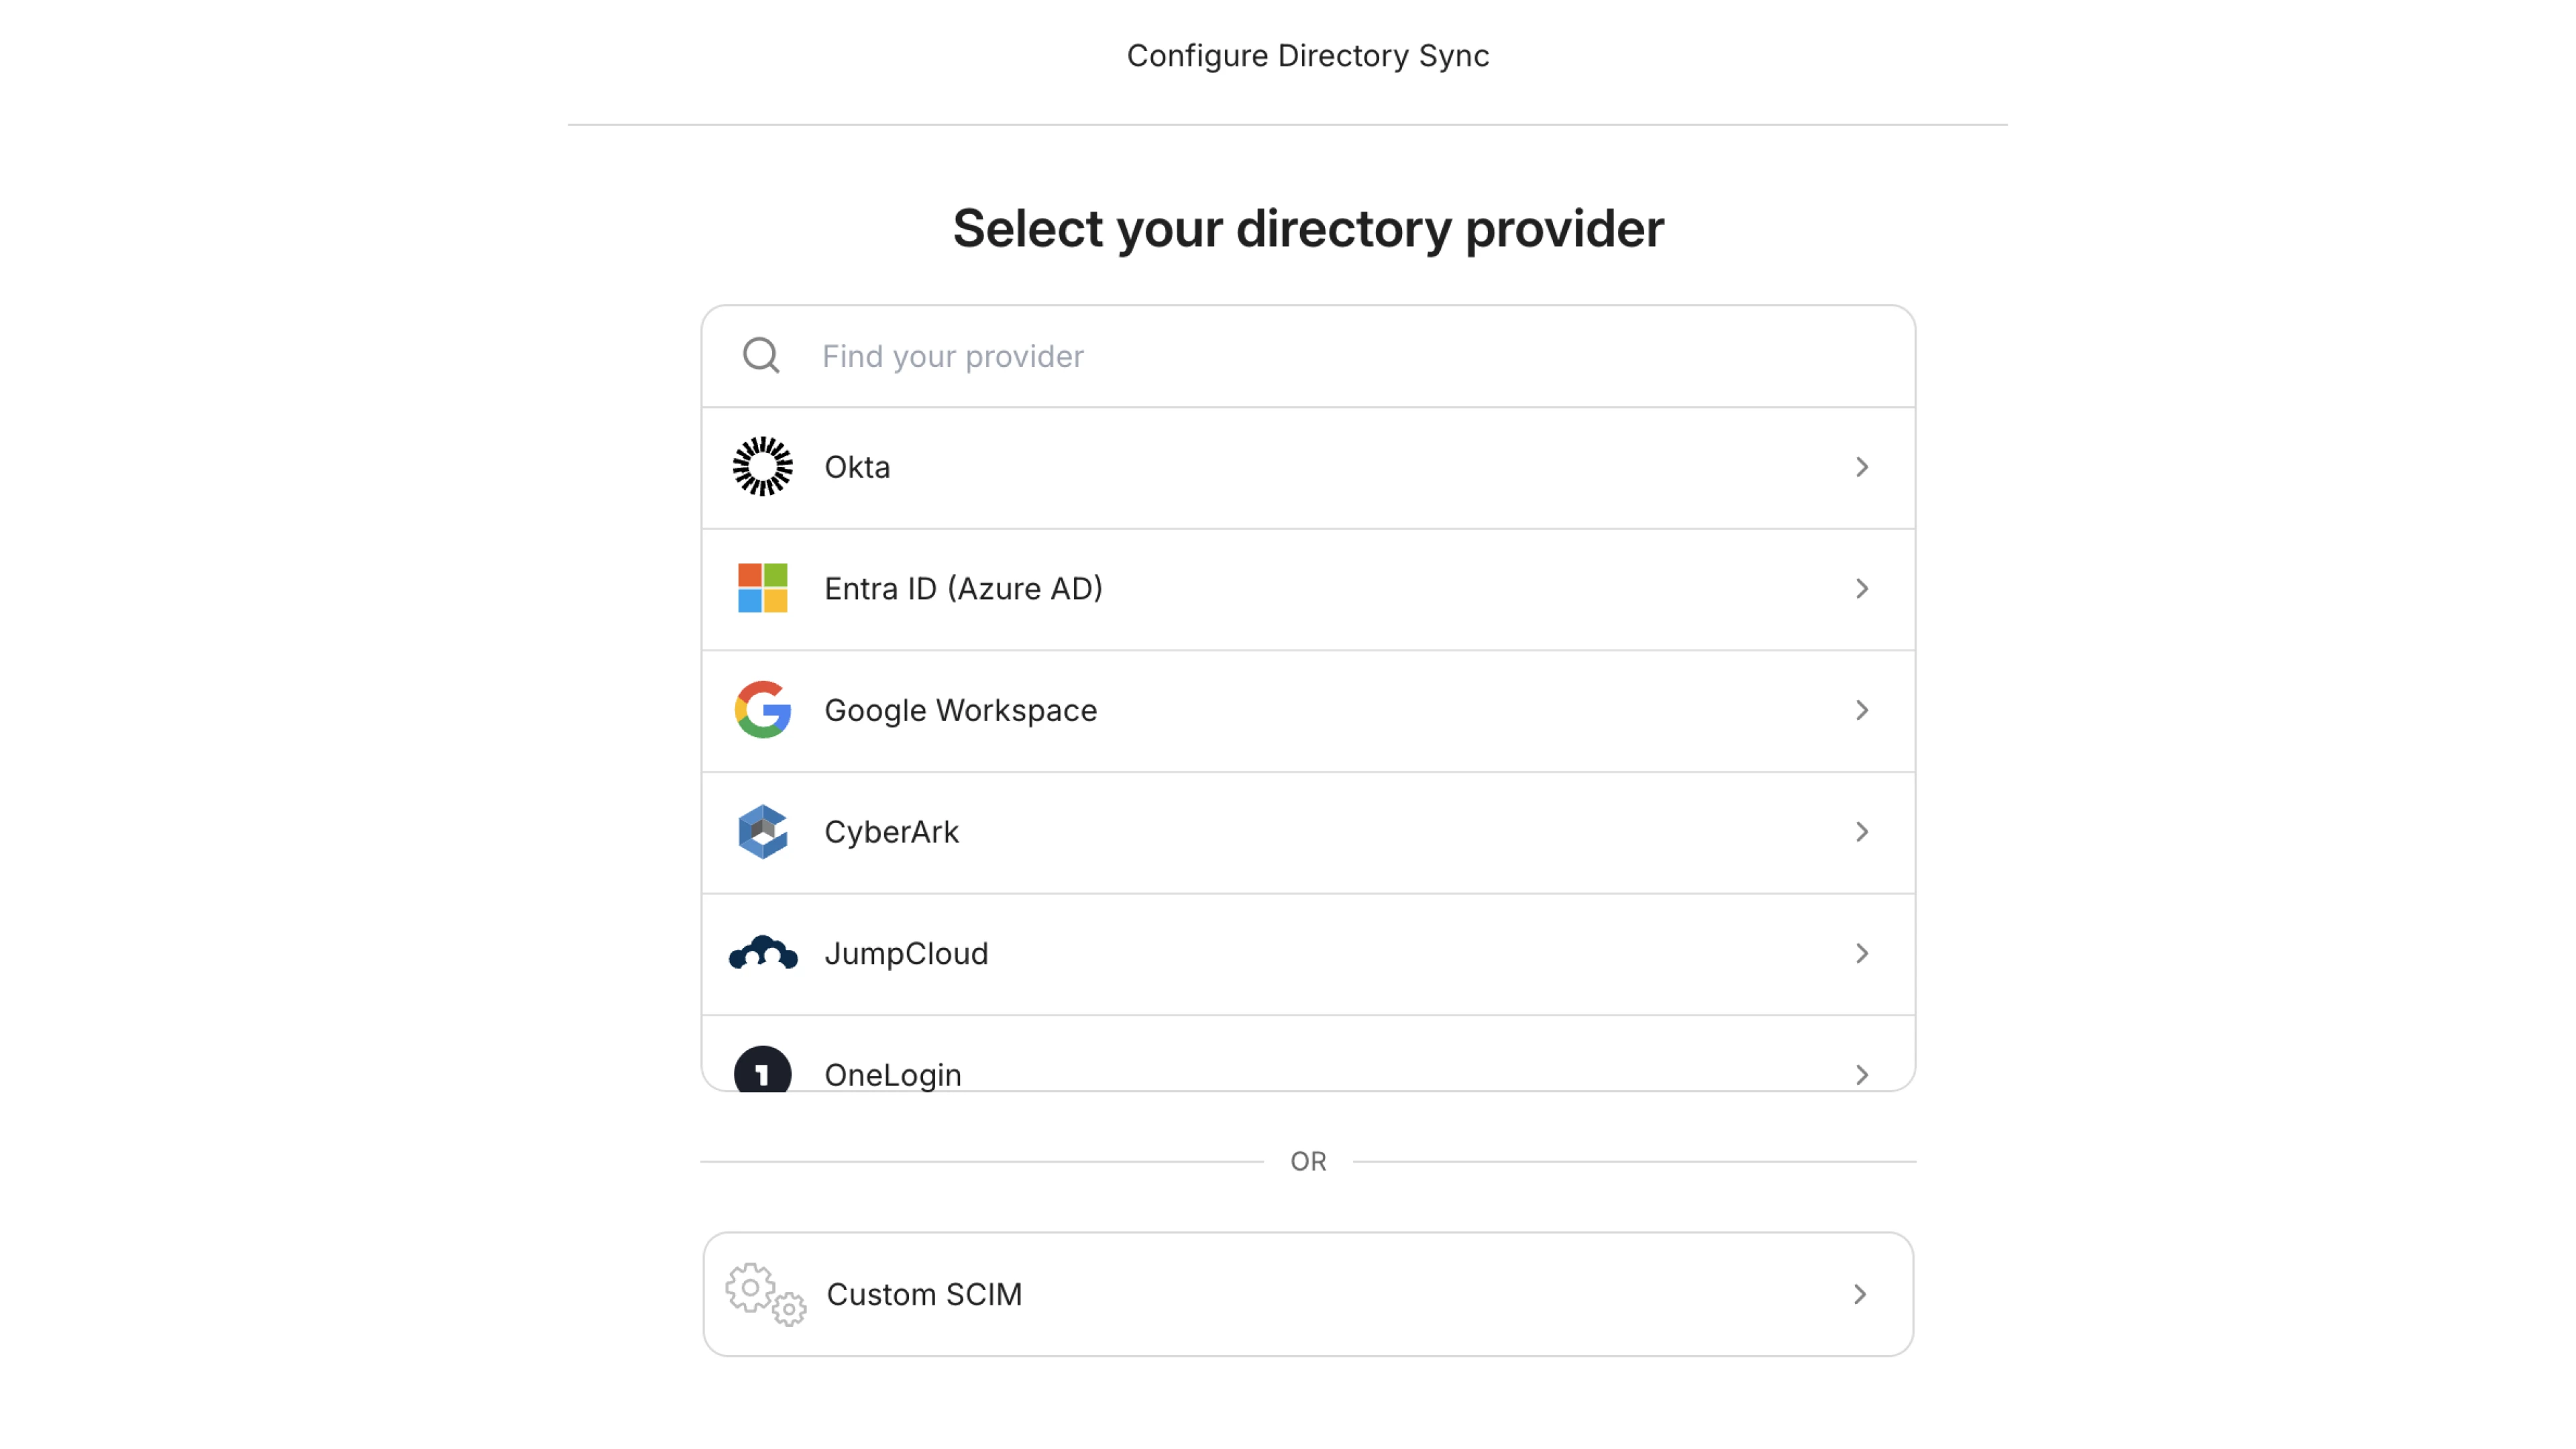Open Okta via its right chevron
The image size is (2576, 1449).
click(1861, 467)
